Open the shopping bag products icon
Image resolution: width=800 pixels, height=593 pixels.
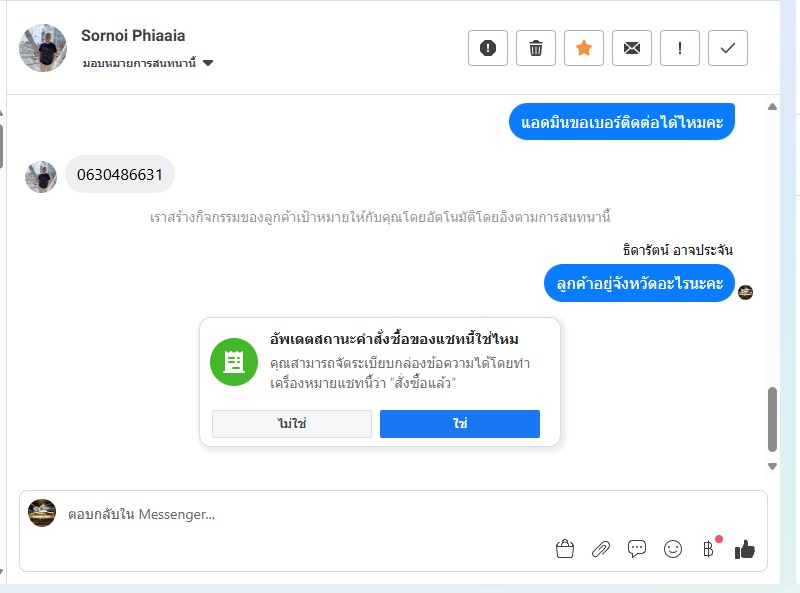coord(565,549)
